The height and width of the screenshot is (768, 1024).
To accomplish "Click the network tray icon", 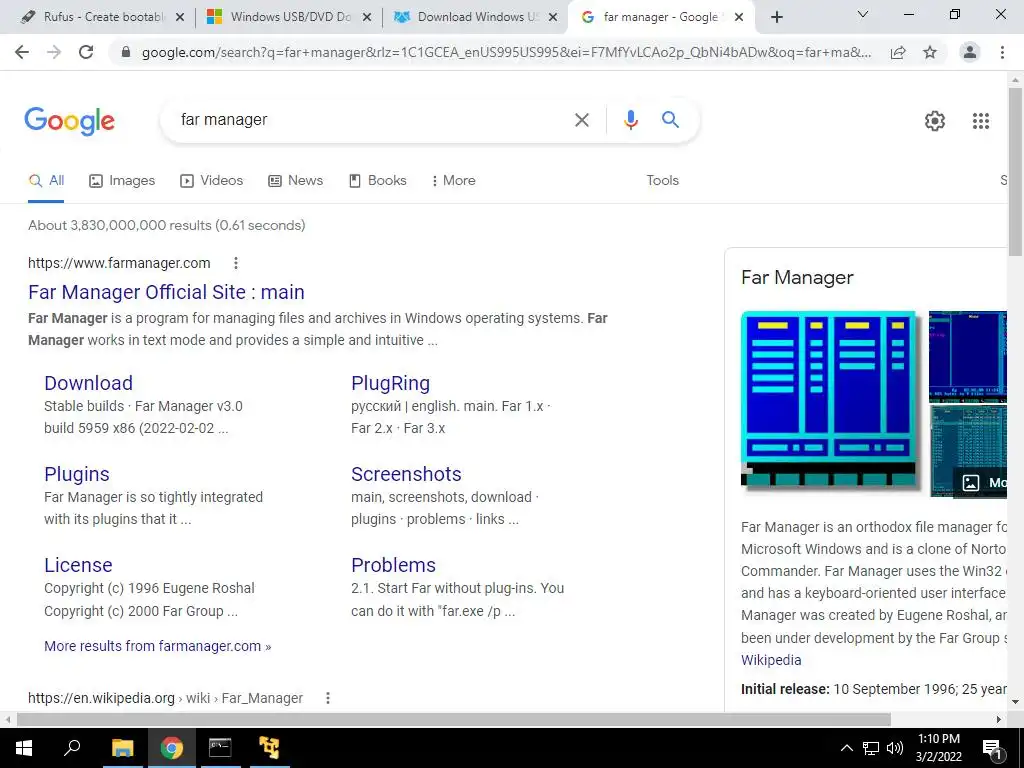I will click(x=871, y=748).
